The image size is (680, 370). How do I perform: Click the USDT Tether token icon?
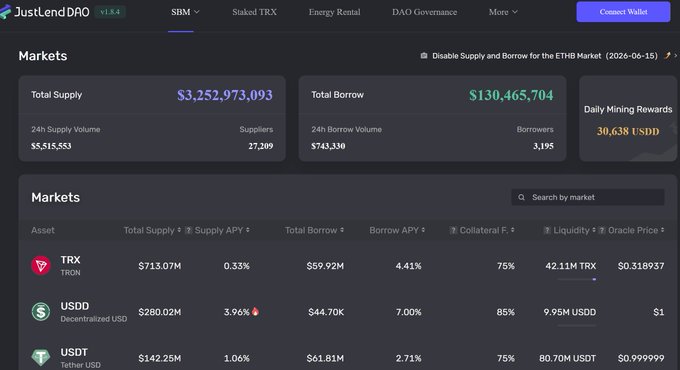click(x=41, y=357)
